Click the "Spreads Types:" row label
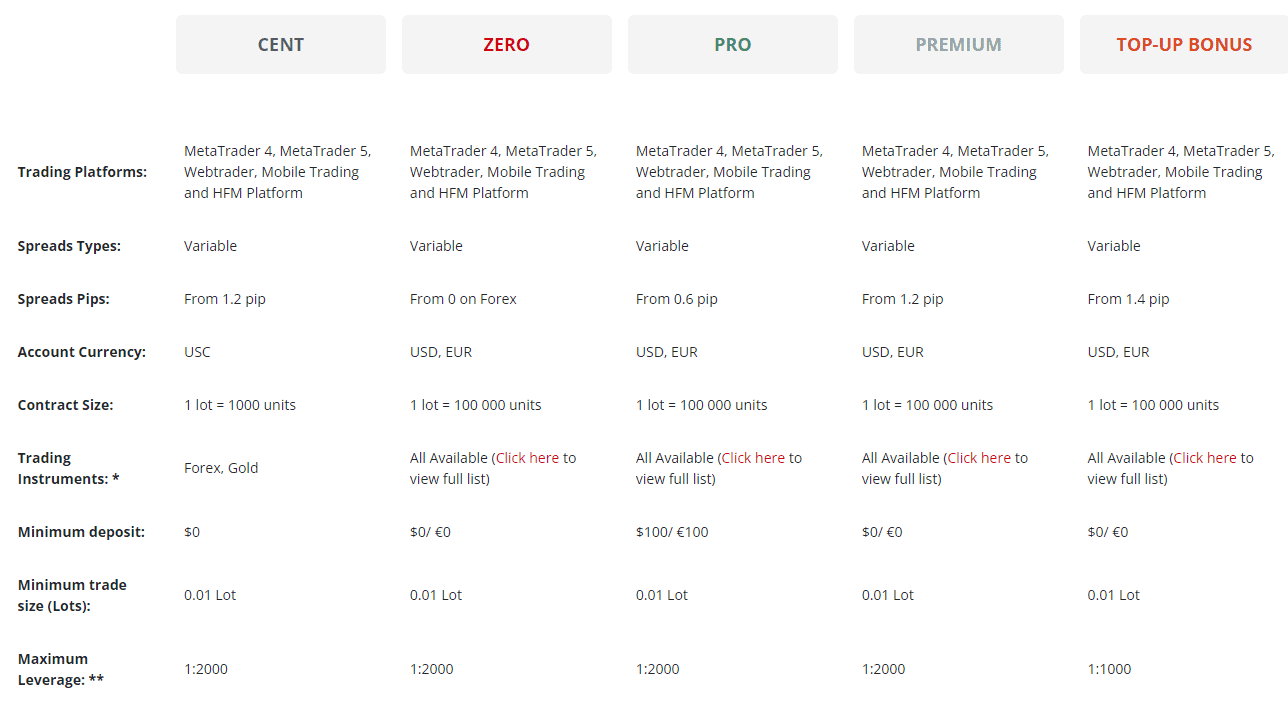 69,246
